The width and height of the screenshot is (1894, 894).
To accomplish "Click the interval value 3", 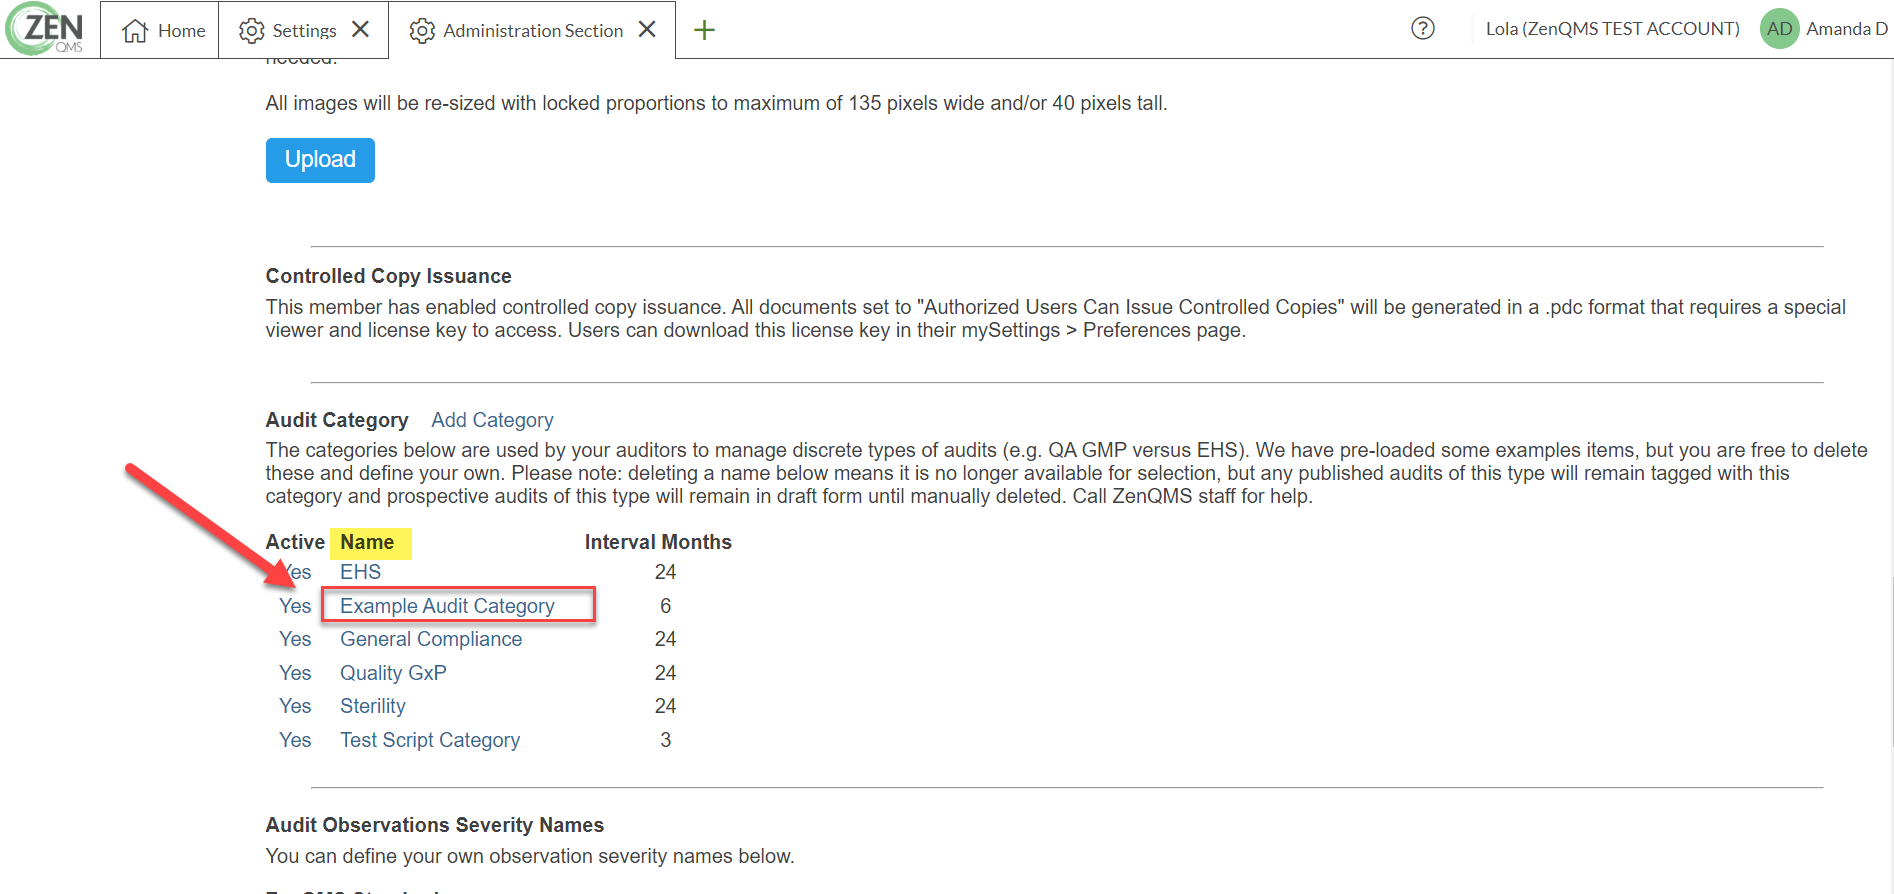I will point(666,740).
